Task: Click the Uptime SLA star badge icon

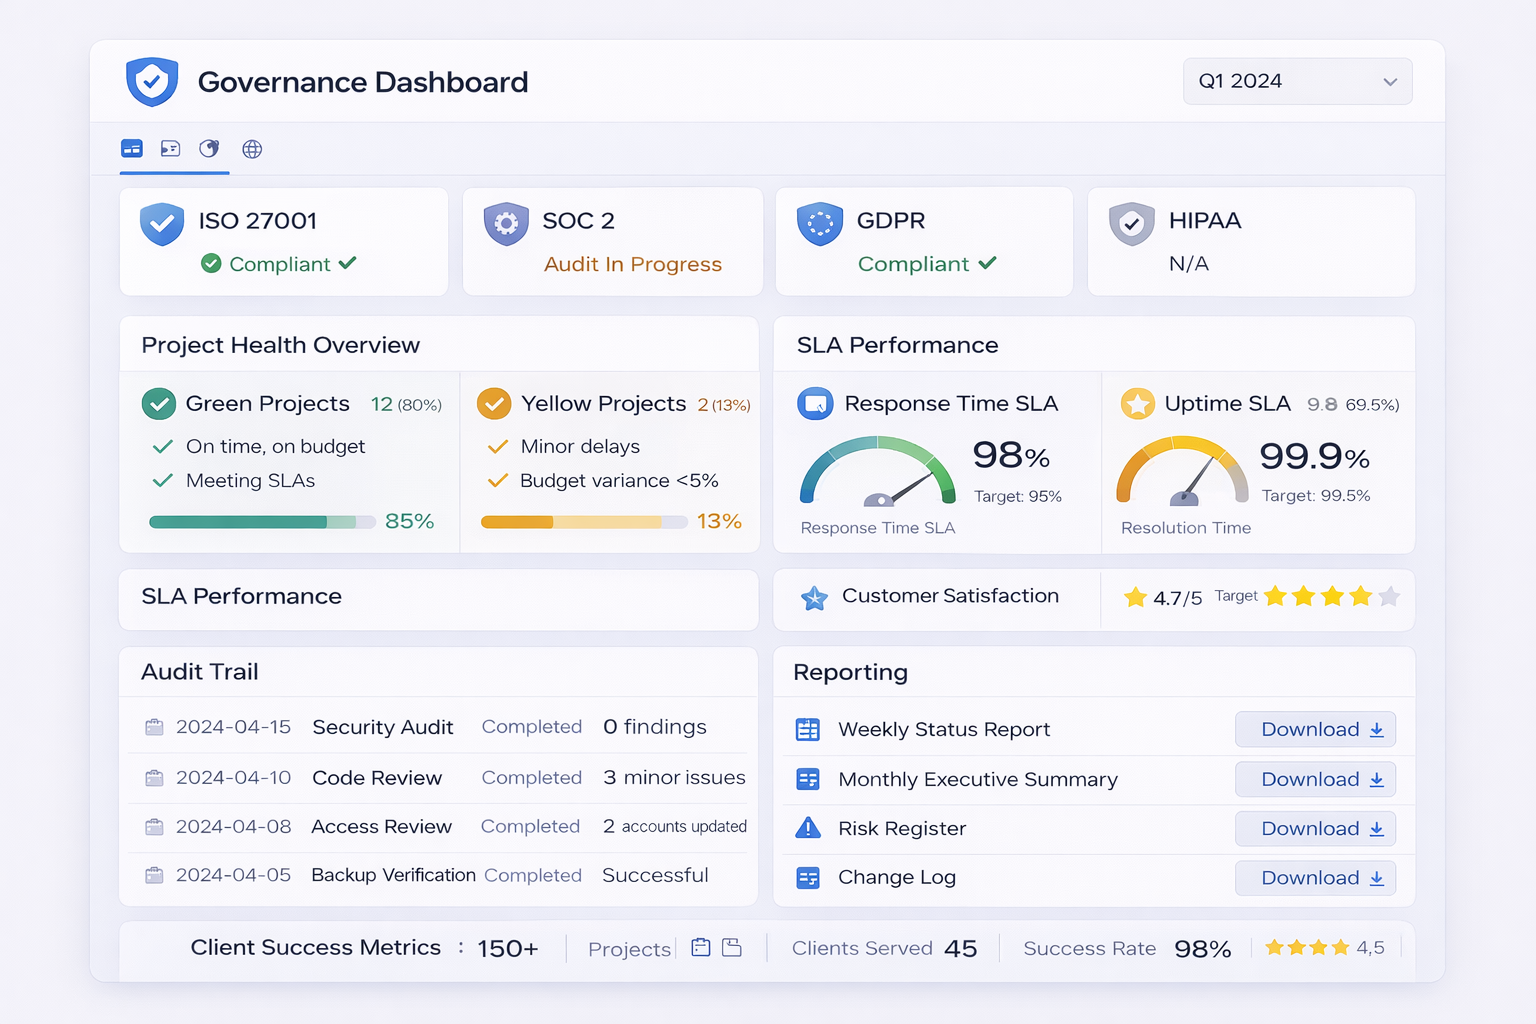Action: click(1137, 403)
